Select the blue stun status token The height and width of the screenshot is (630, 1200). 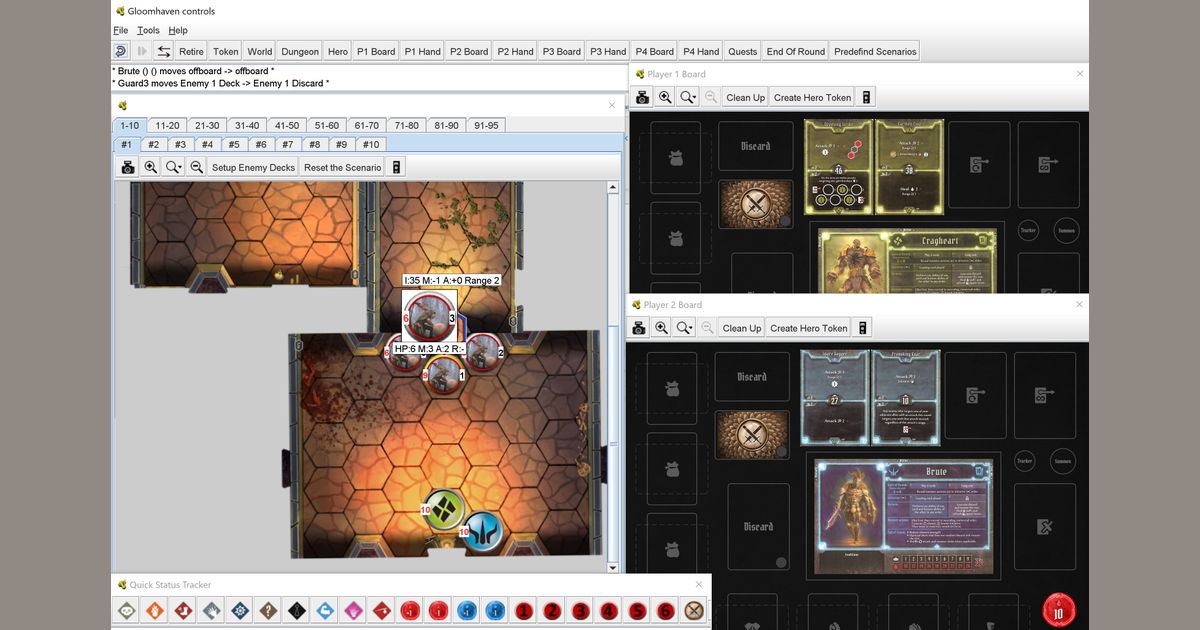239,609
